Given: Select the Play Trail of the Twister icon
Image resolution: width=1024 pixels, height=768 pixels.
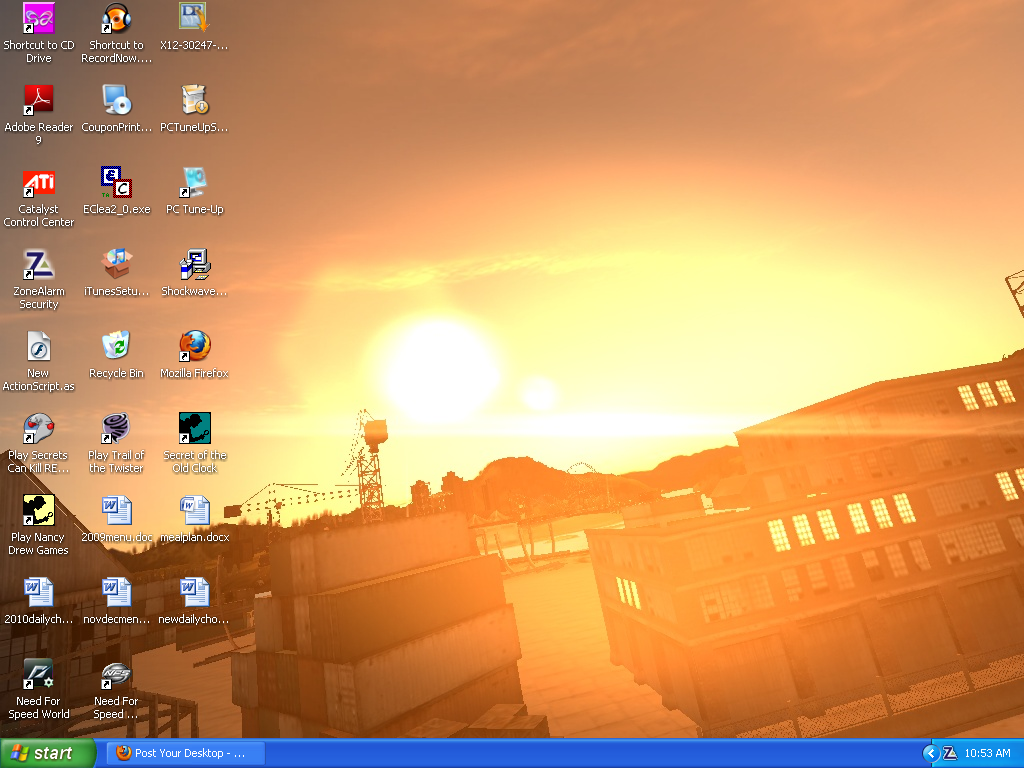Looking at the screenshot, I should (x=116, y=429).
